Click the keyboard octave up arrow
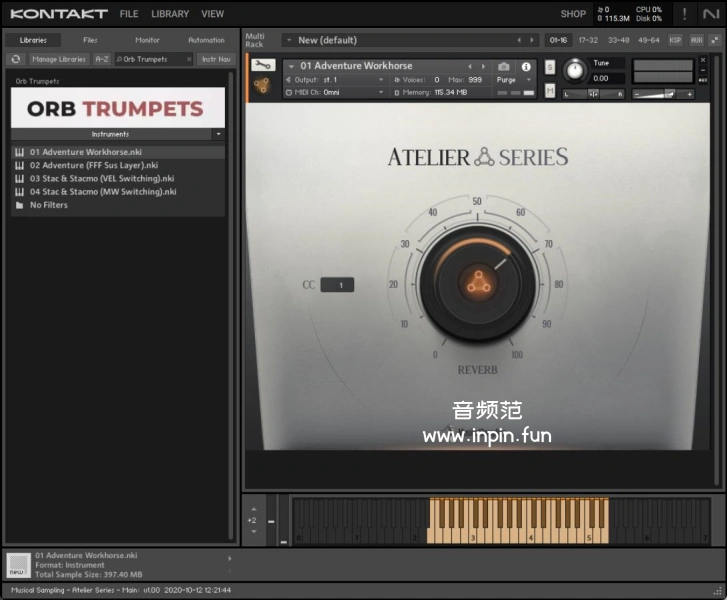Screen dimensions: 727x600 click(x=254, y=509)
